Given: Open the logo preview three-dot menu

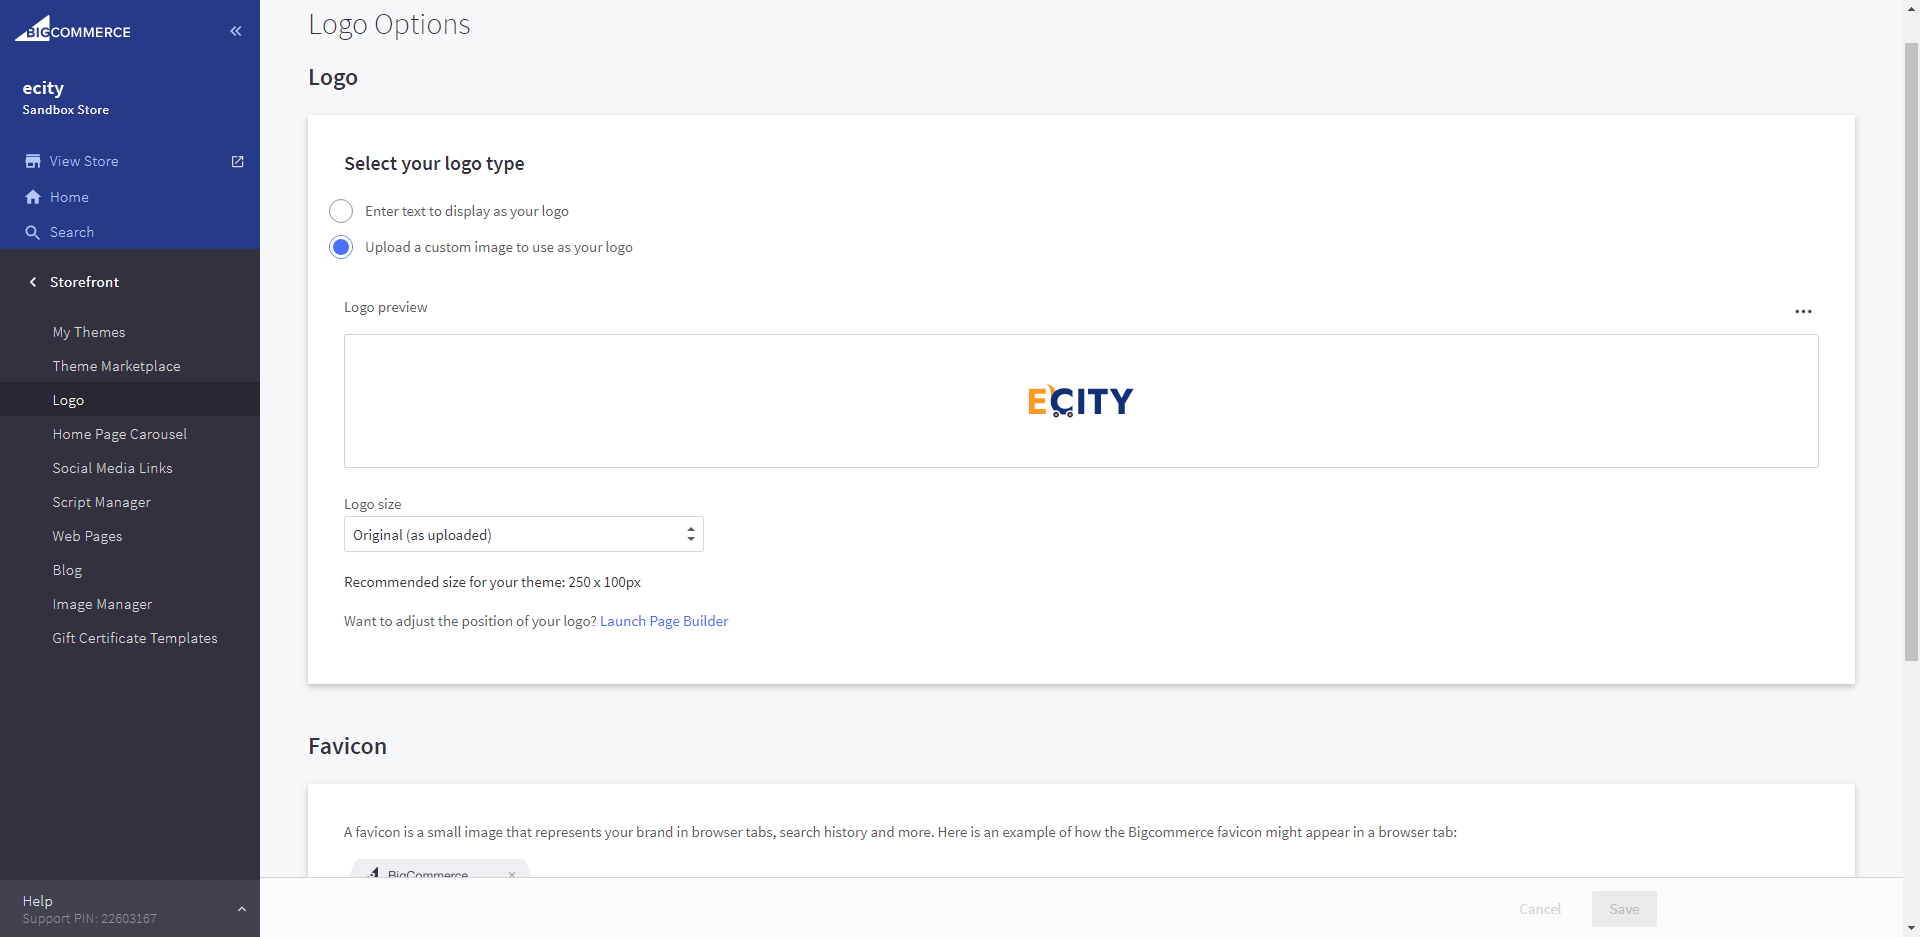Looking at the screenshot, I should [1803, 311].
